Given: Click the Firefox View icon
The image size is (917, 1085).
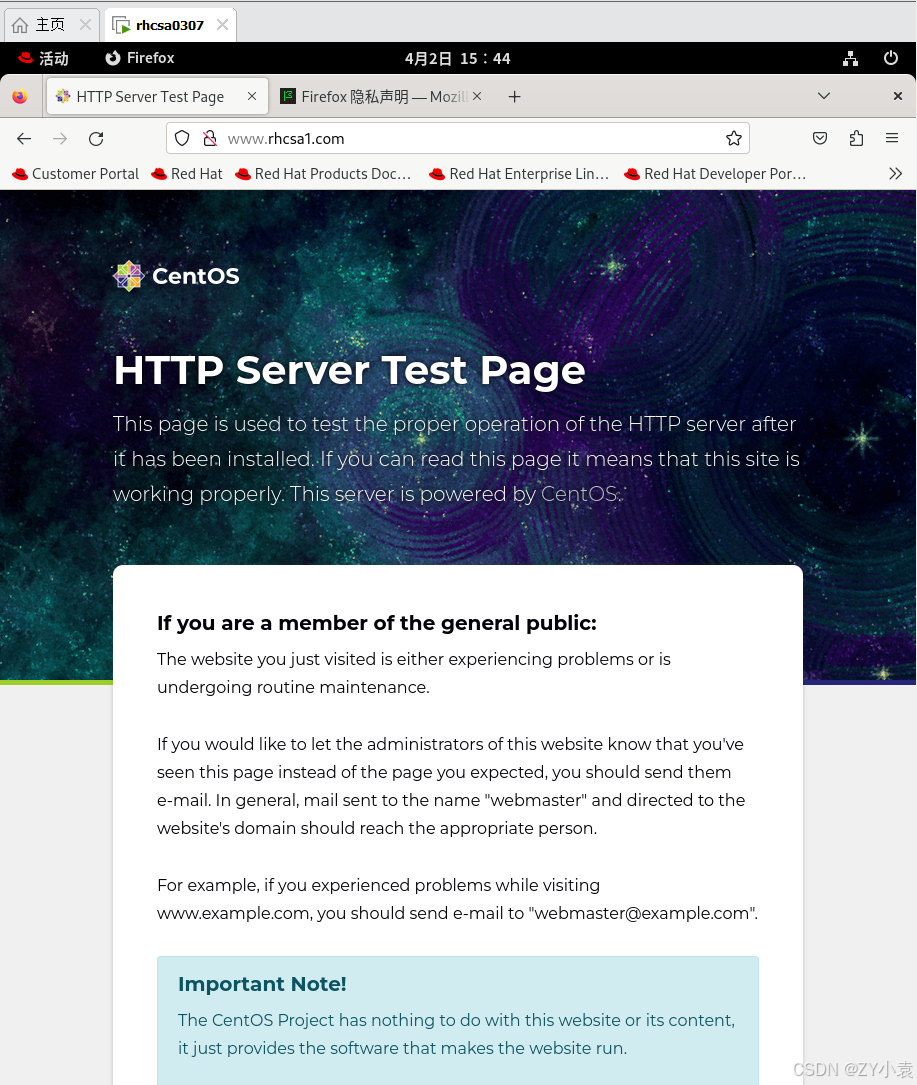Looking at the screenshot, I should coord(20,96).
